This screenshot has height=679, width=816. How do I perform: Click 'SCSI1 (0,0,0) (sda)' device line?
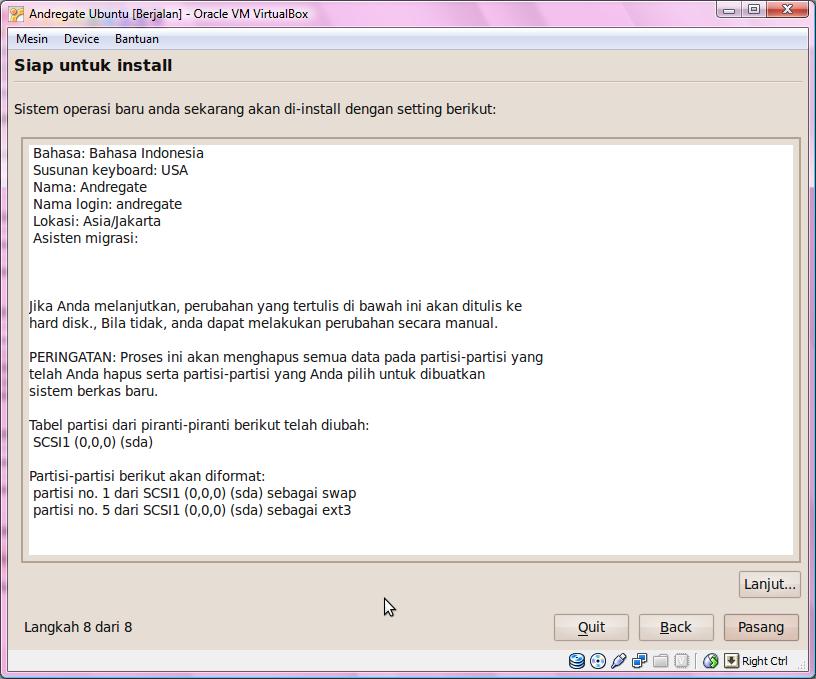[93, 442]
